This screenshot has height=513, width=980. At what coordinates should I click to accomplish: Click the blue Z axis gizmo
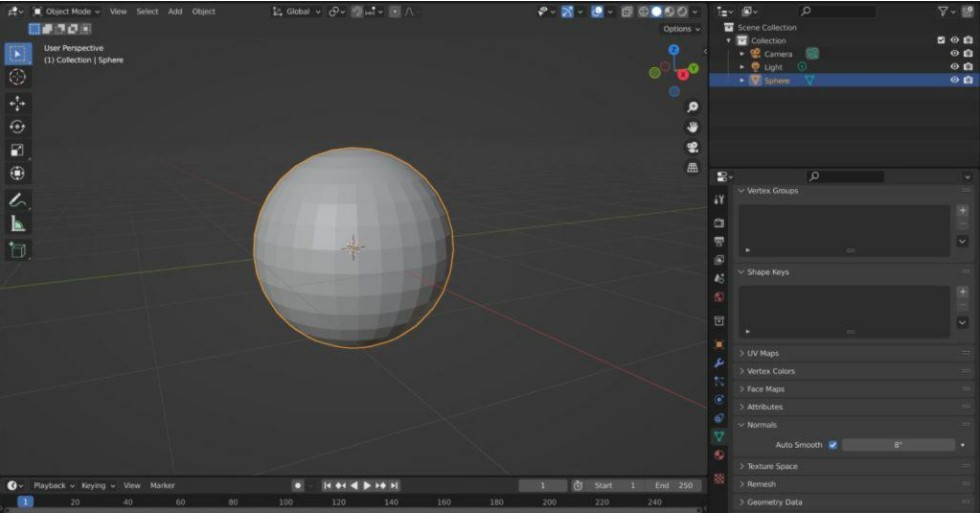pyautogui.click(x=674, y=50)
